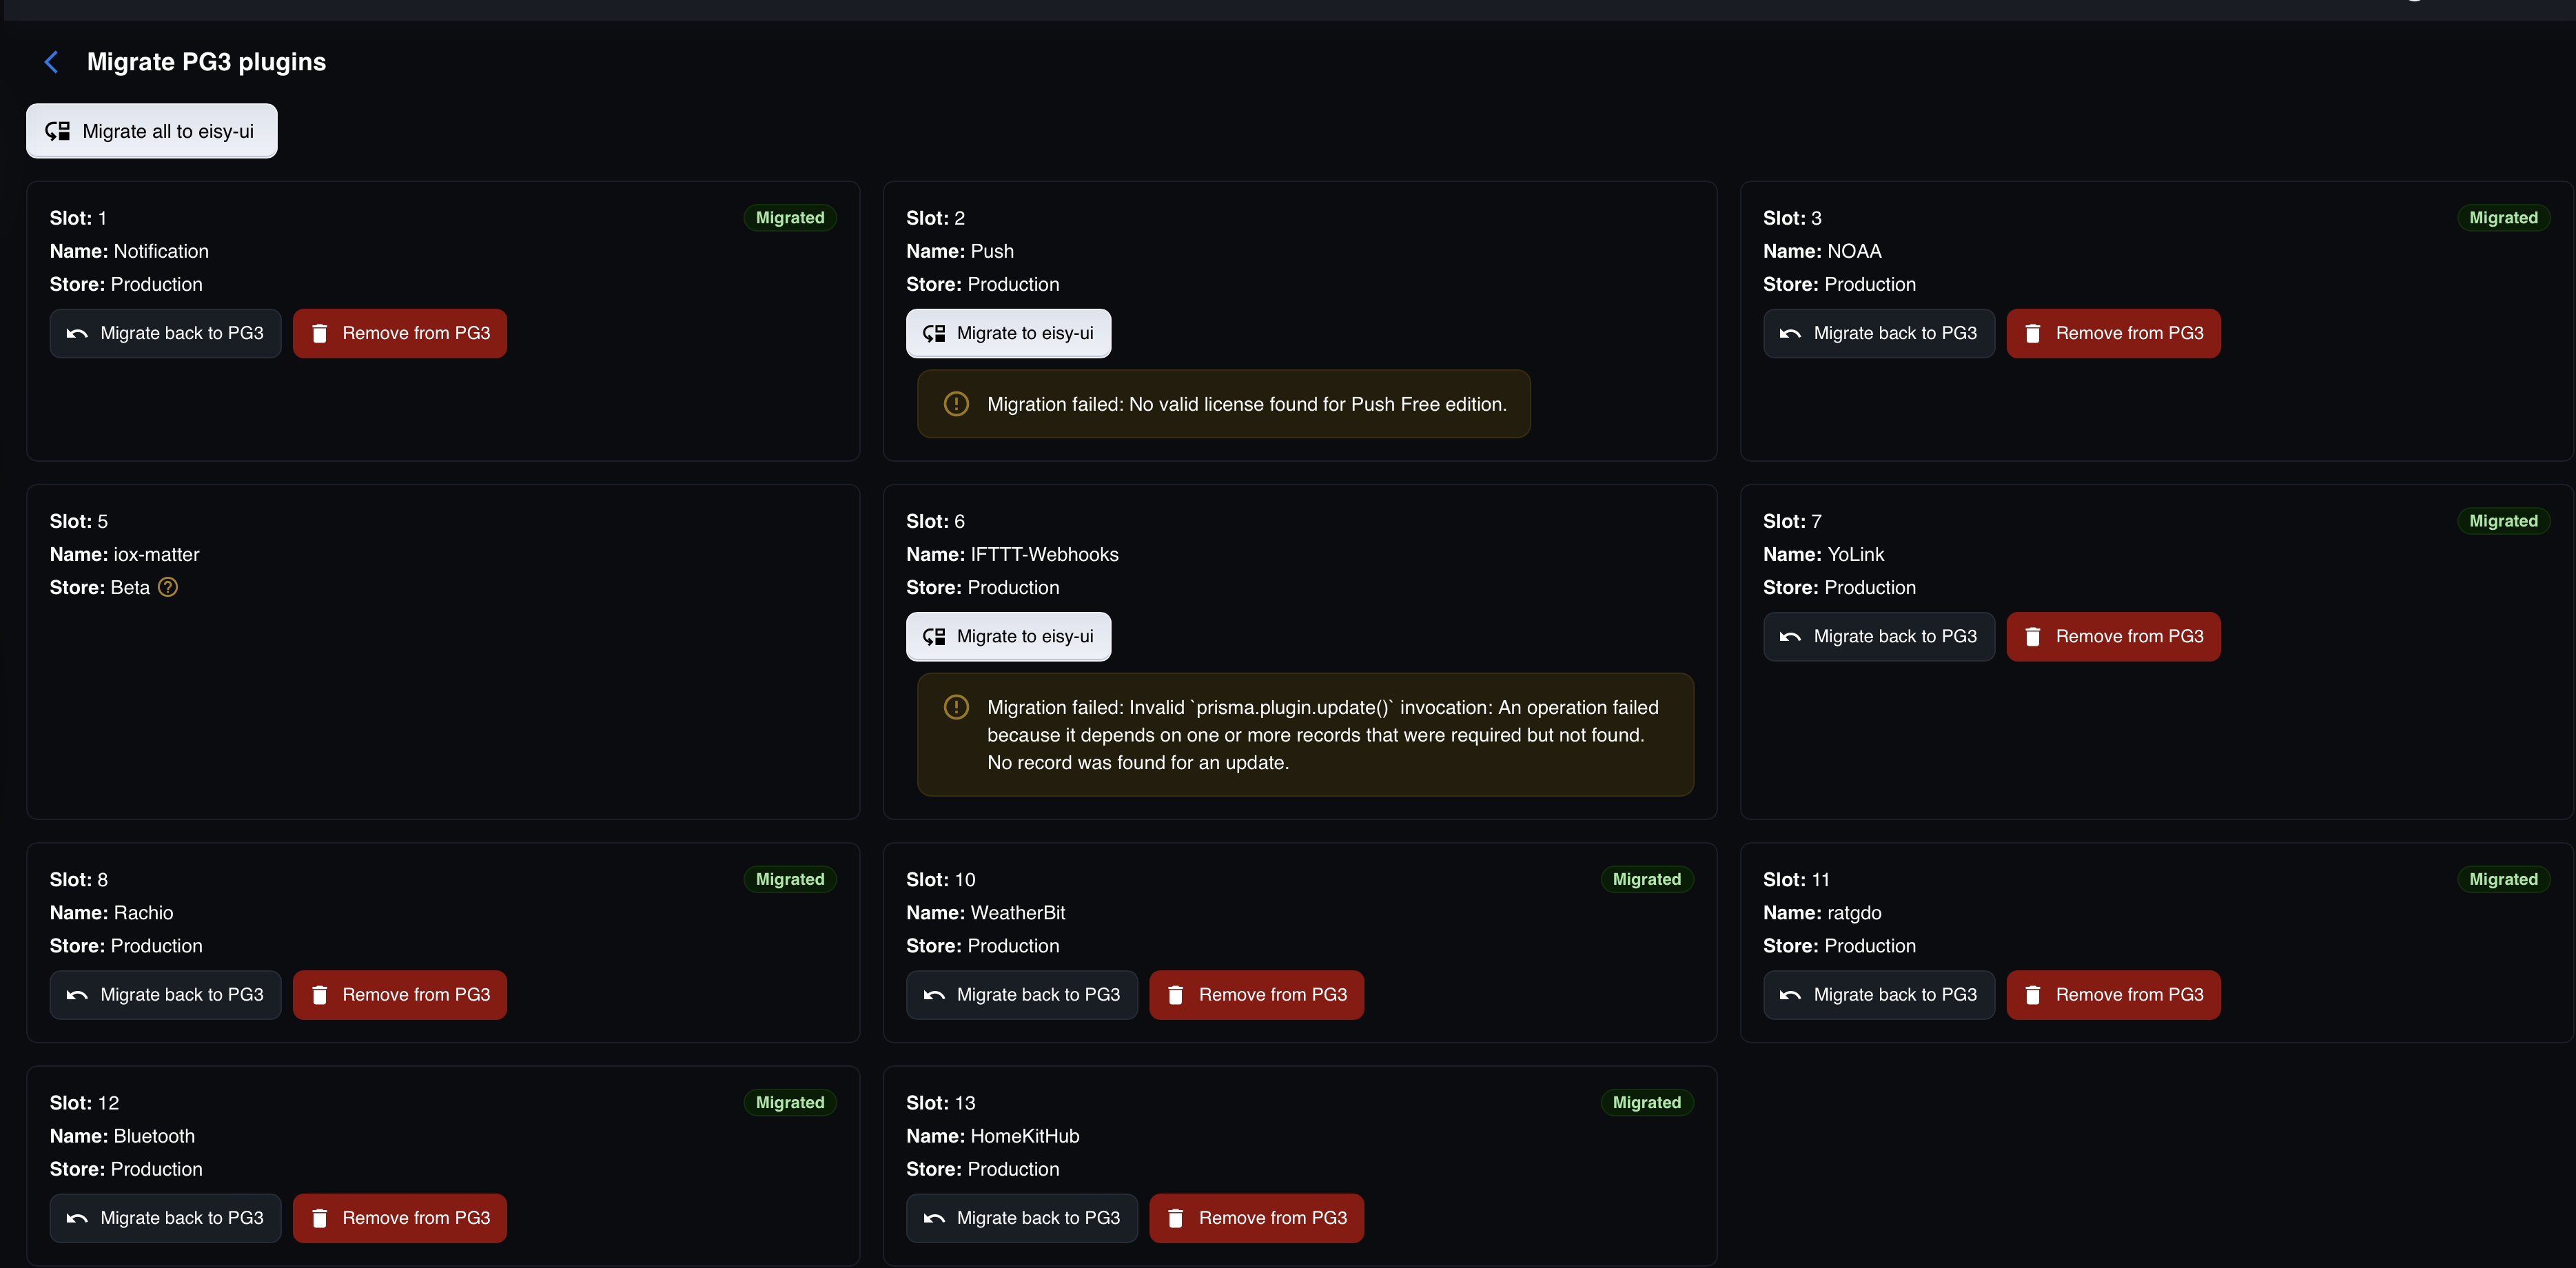
Task: Migrate IFTTT-Webhooks plugin to eisy-ui
Action: pos(1008,636)
